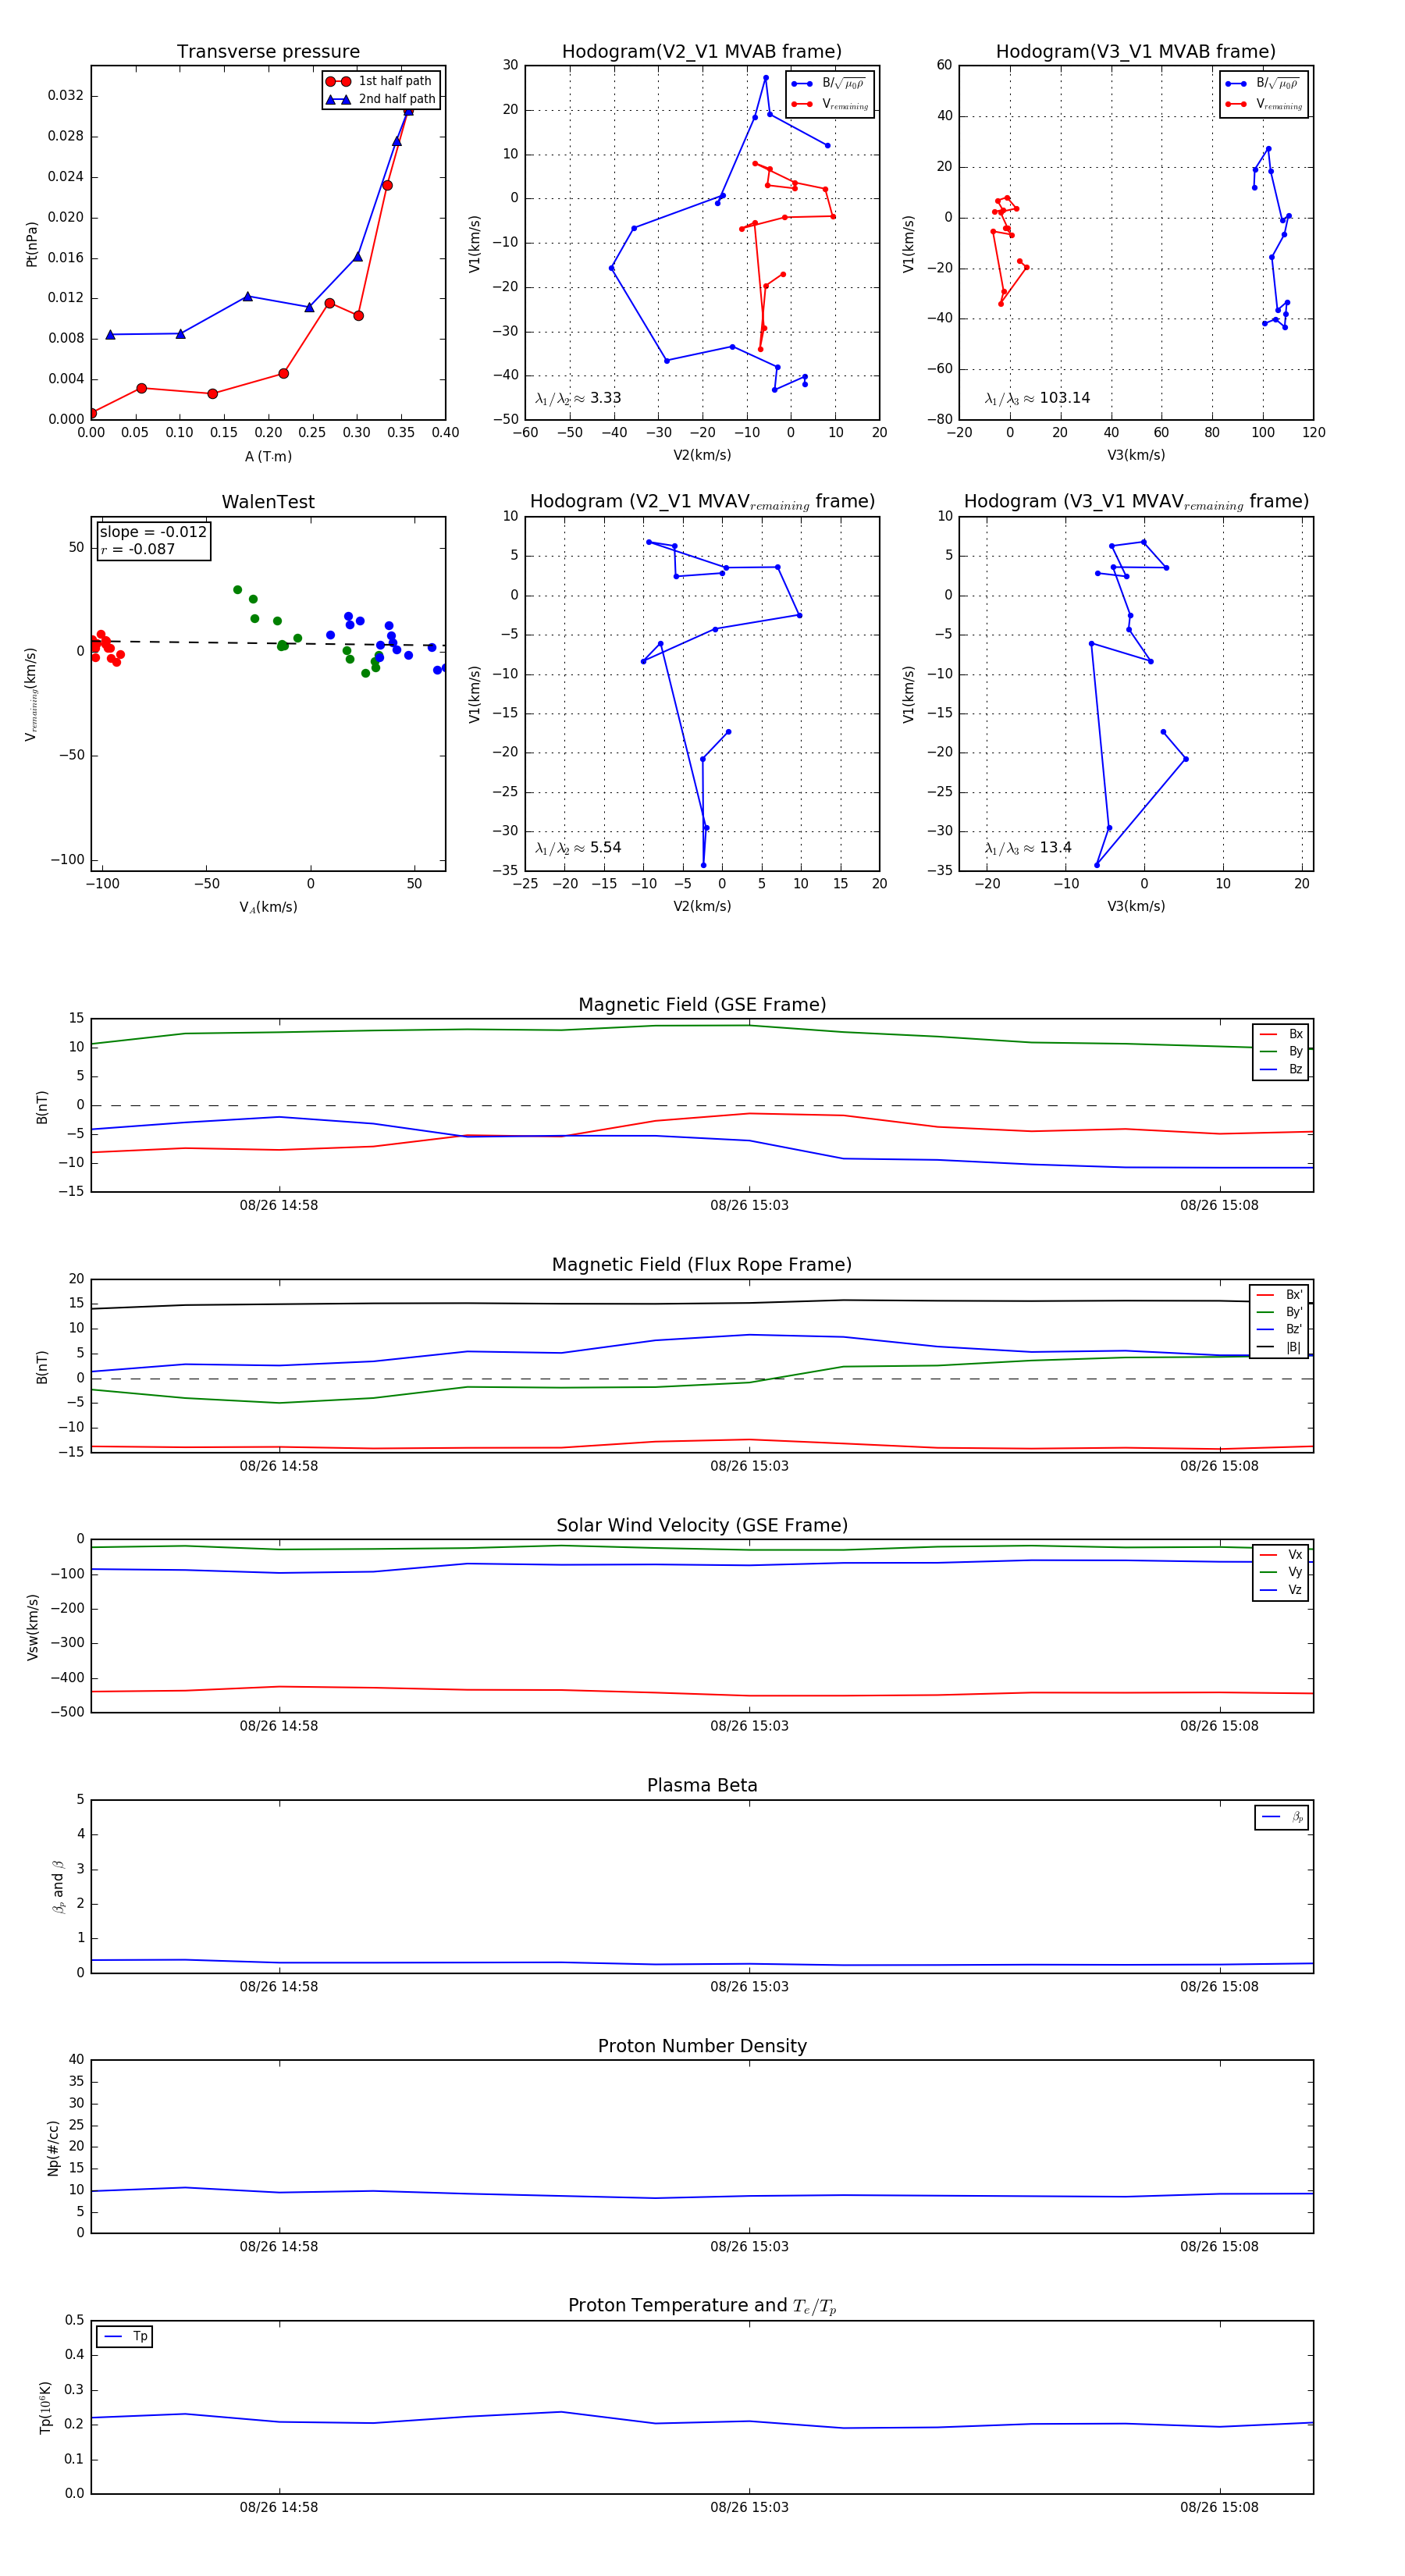This screenshot has width=1405, height=2576.
Task: Click the eigenvalue ratio annotation reading 5.54
Action: tap(578, 848)
